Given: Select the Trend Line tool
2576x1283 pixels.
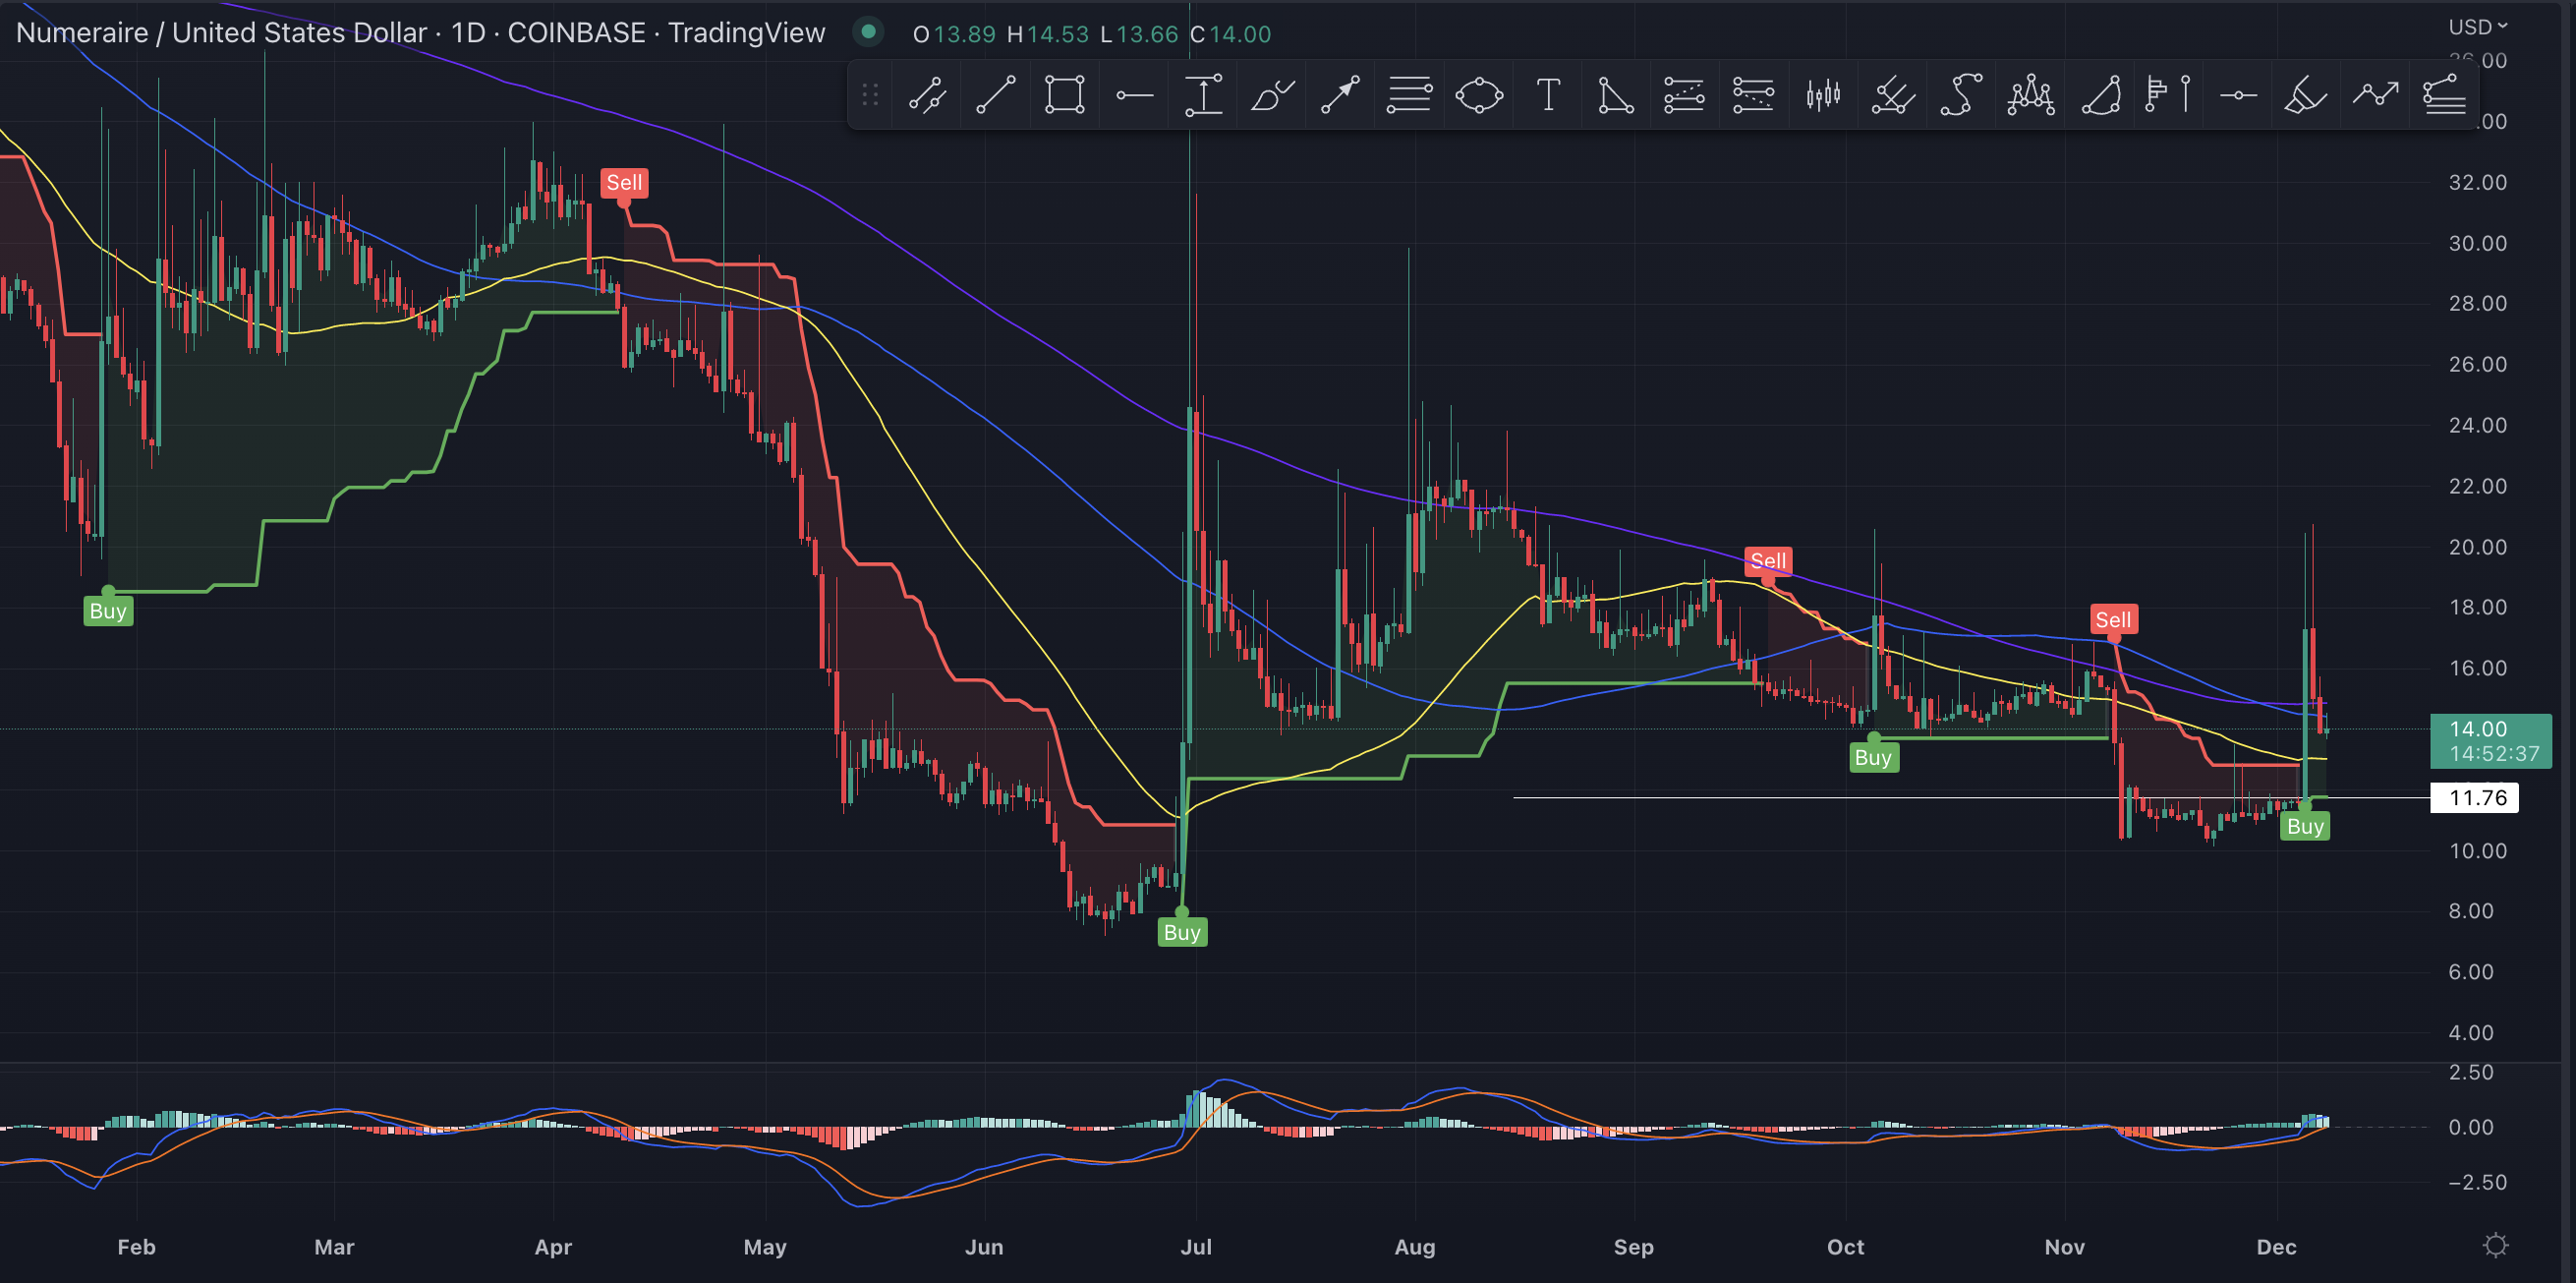Looking at the screenshot, I should pos(995,95).
